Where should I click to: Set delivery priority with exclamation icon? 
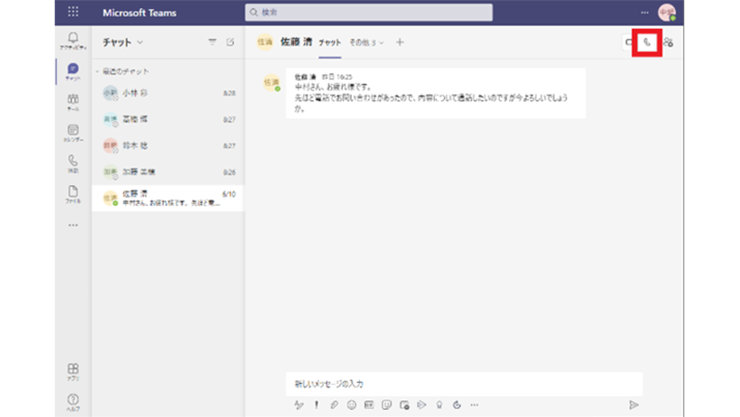pyautogui.click(x=316, y=405)
